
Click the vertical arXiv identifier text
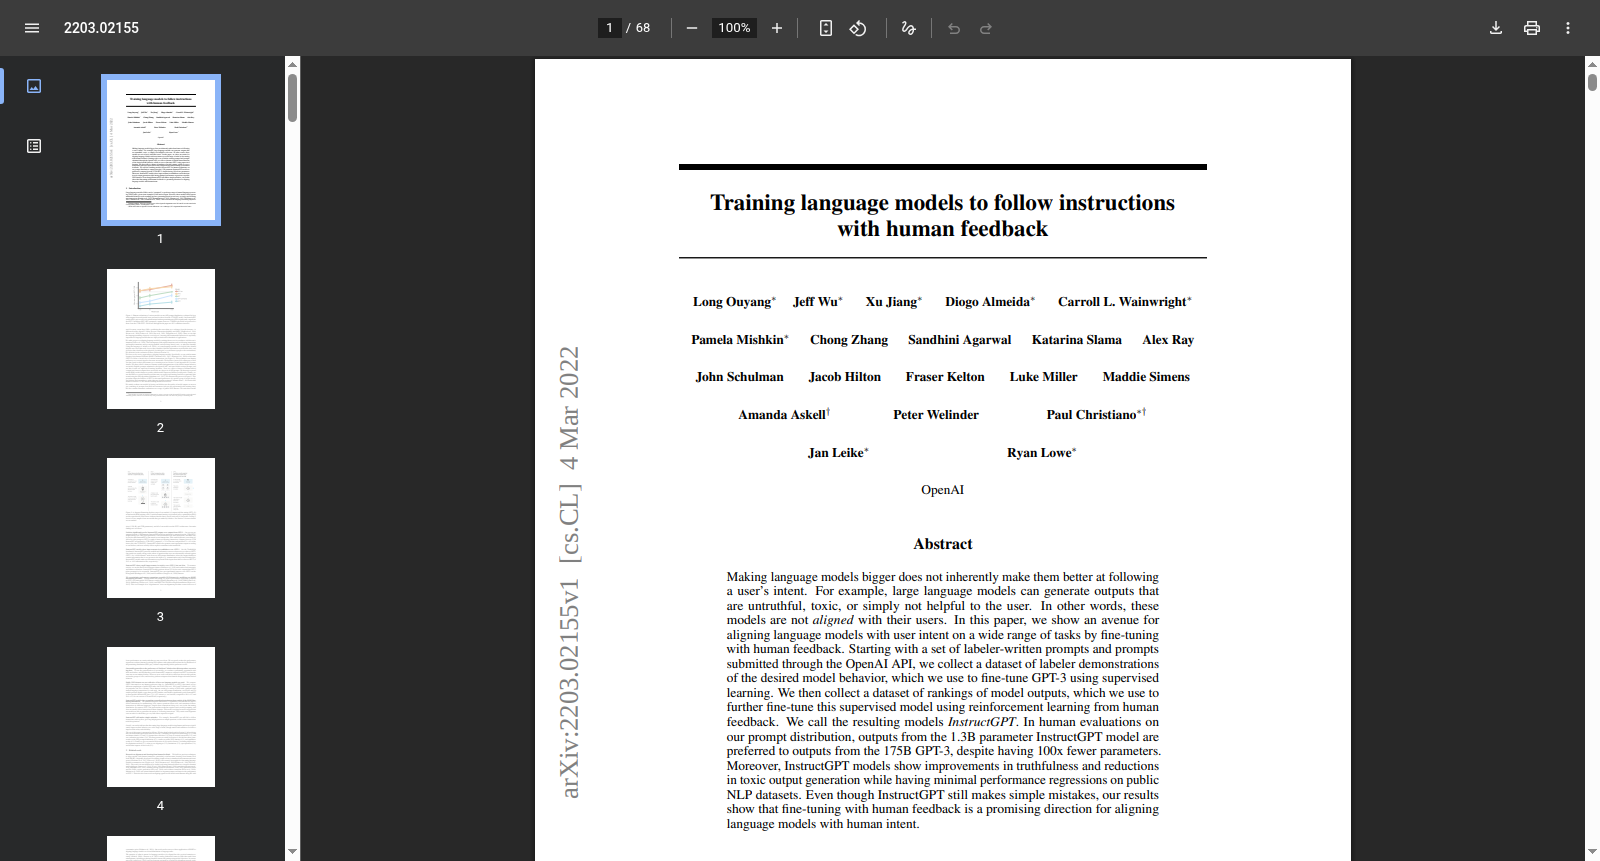point(568,572)
